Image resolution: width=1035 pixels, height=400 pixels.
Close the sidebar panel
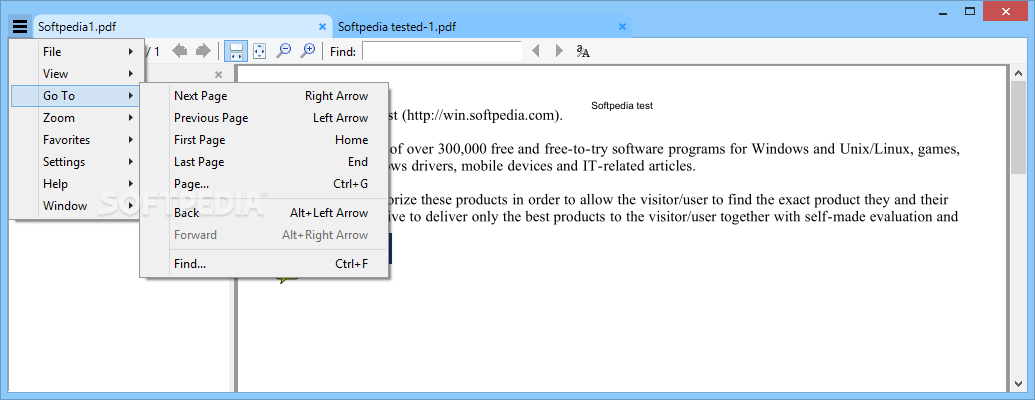pyautogui.click(x=218, y=75)
